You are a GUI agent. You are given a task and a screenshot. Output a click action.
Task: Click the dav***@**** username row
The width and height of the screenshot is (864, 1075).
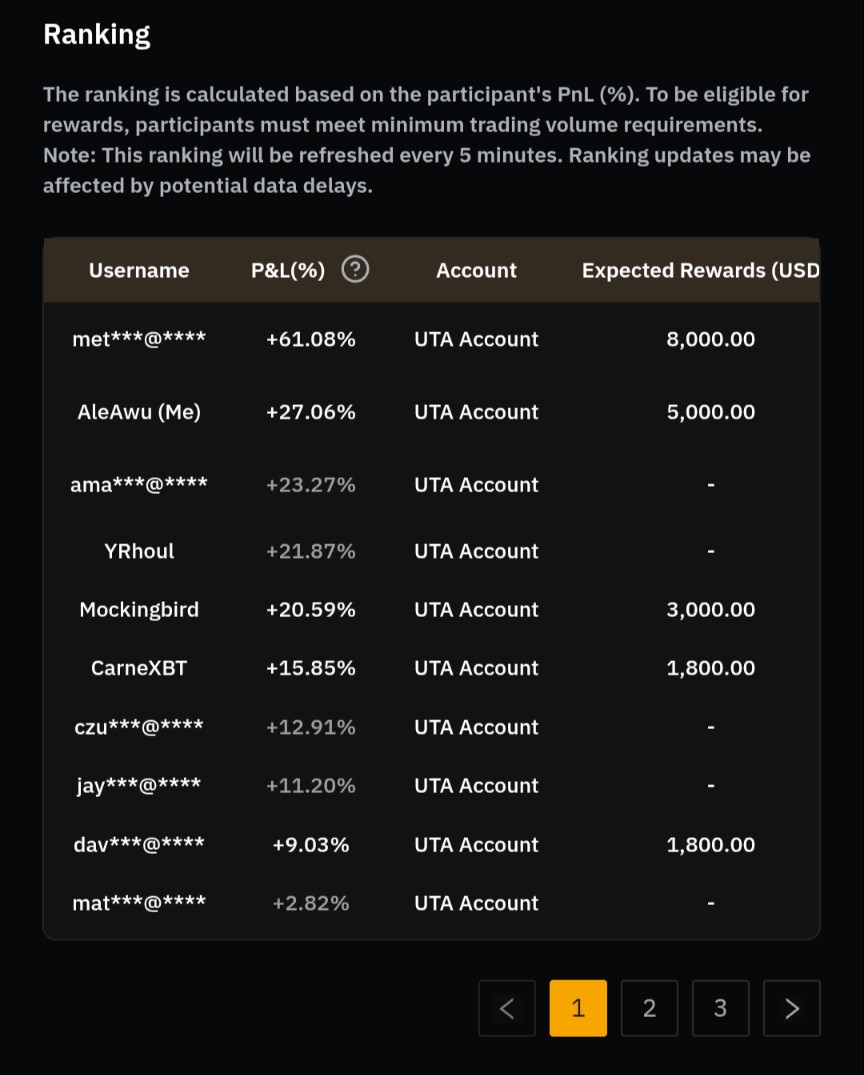(139, 845)
